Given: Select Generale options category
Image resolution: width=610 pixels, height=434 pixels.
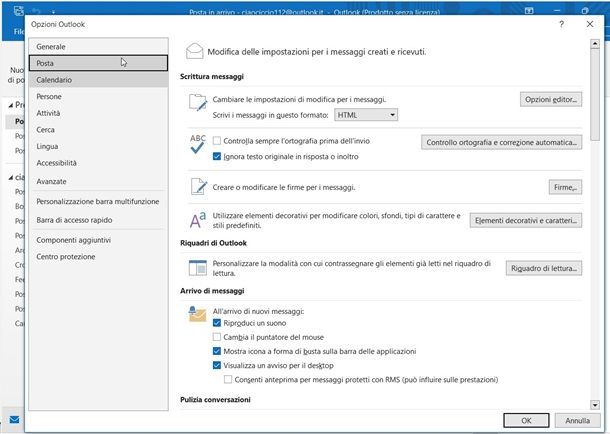Looking at the screenshot, I should 98,46.
